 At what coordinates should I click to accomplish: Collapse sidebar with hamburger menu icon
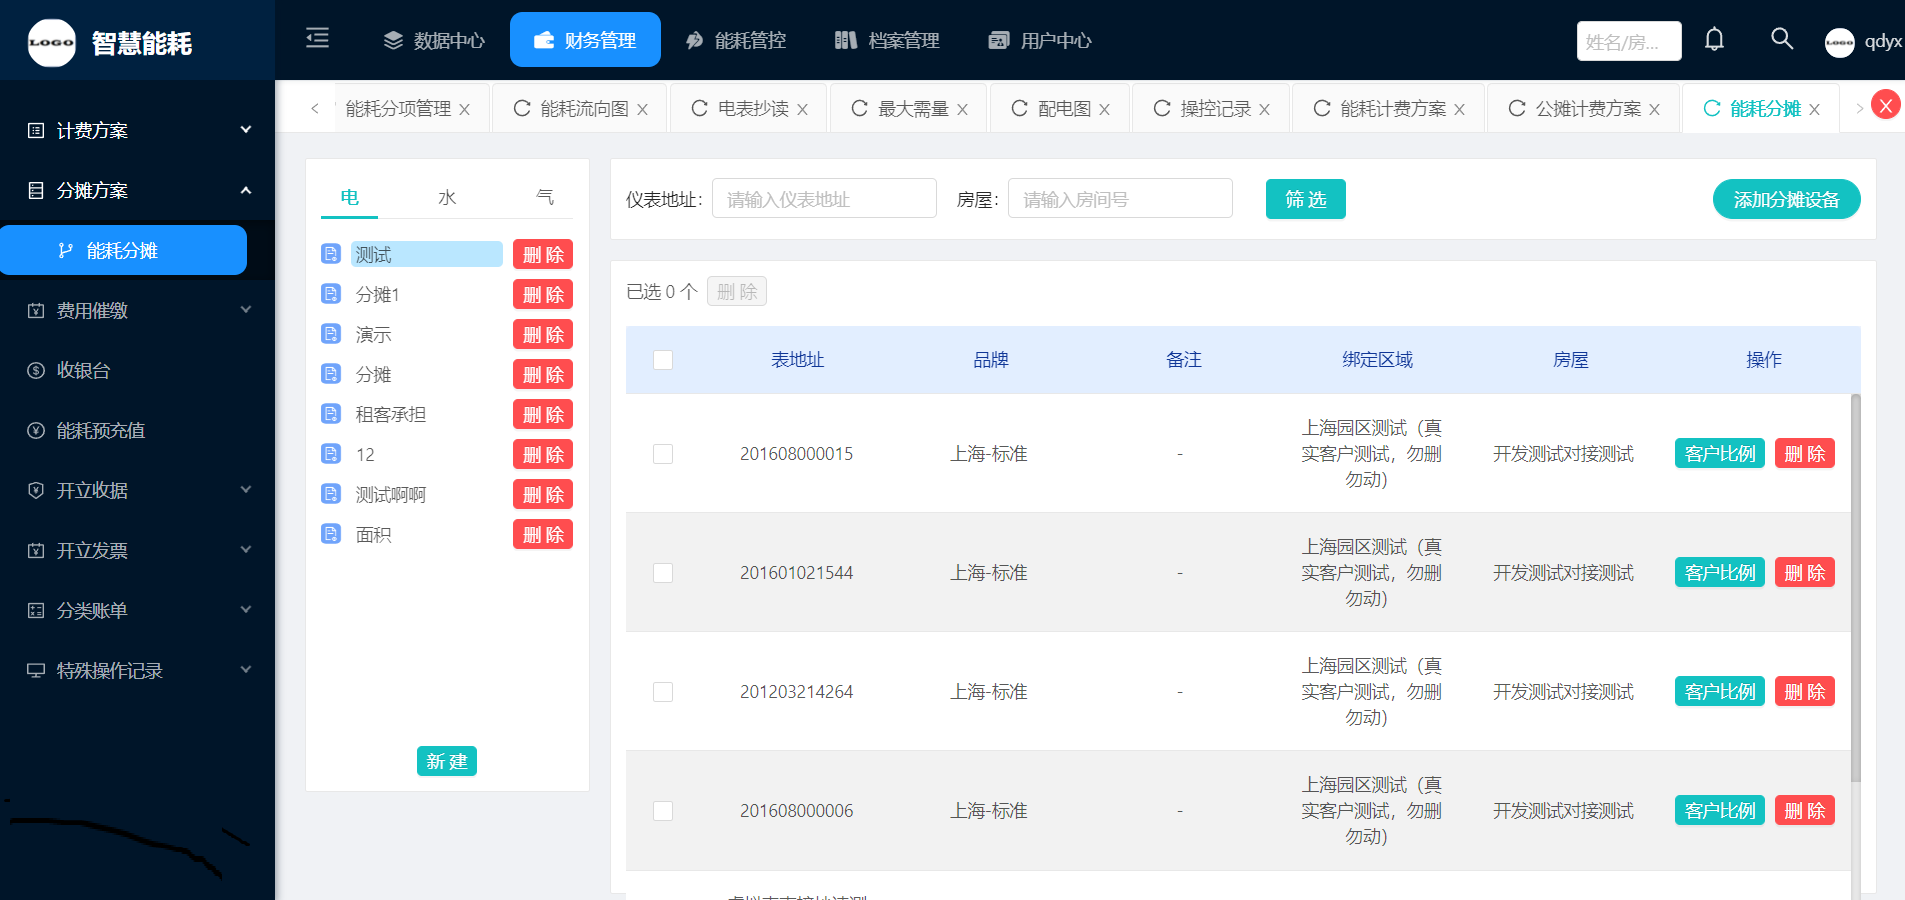[317, 39]
